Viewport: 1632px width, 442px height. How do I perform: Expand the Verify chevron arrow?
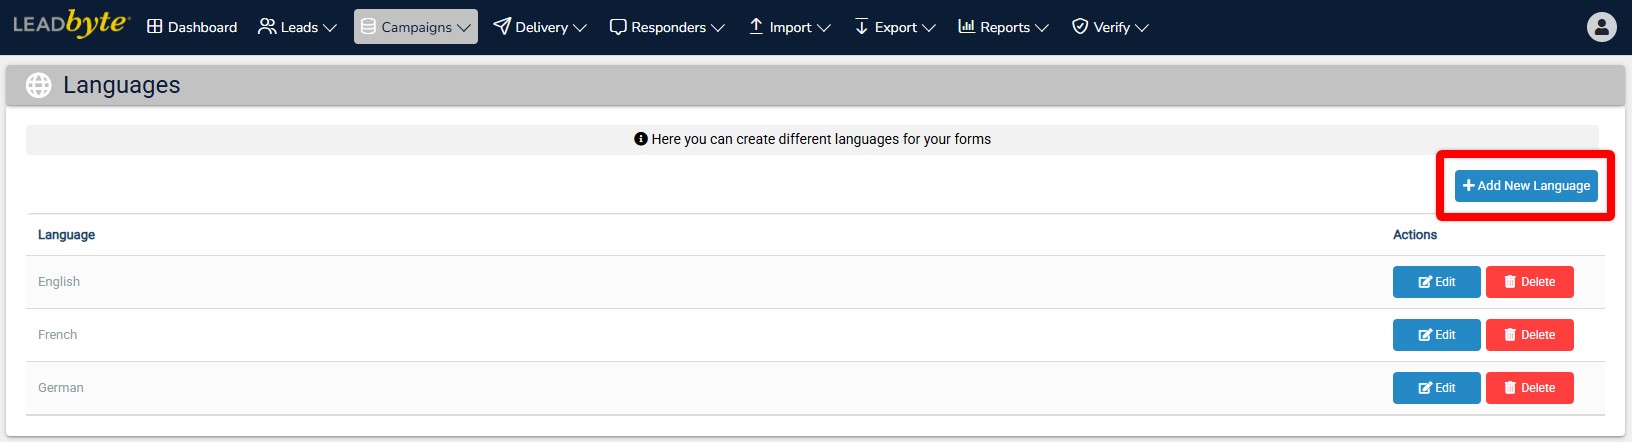[1142, 28]
